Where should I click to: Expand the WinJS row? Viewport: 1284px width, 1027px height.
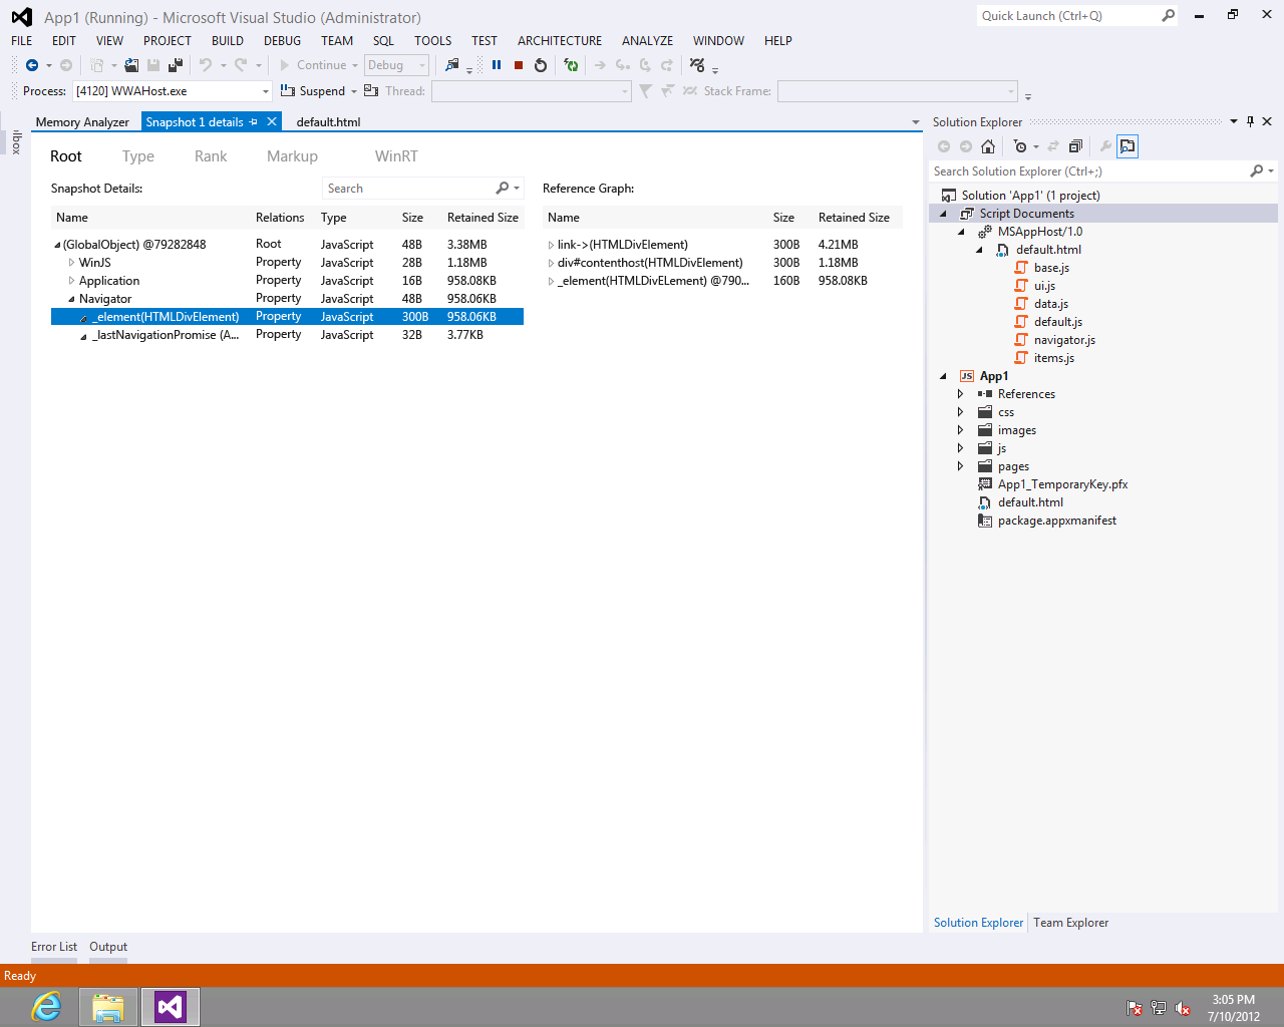point(71,263)
